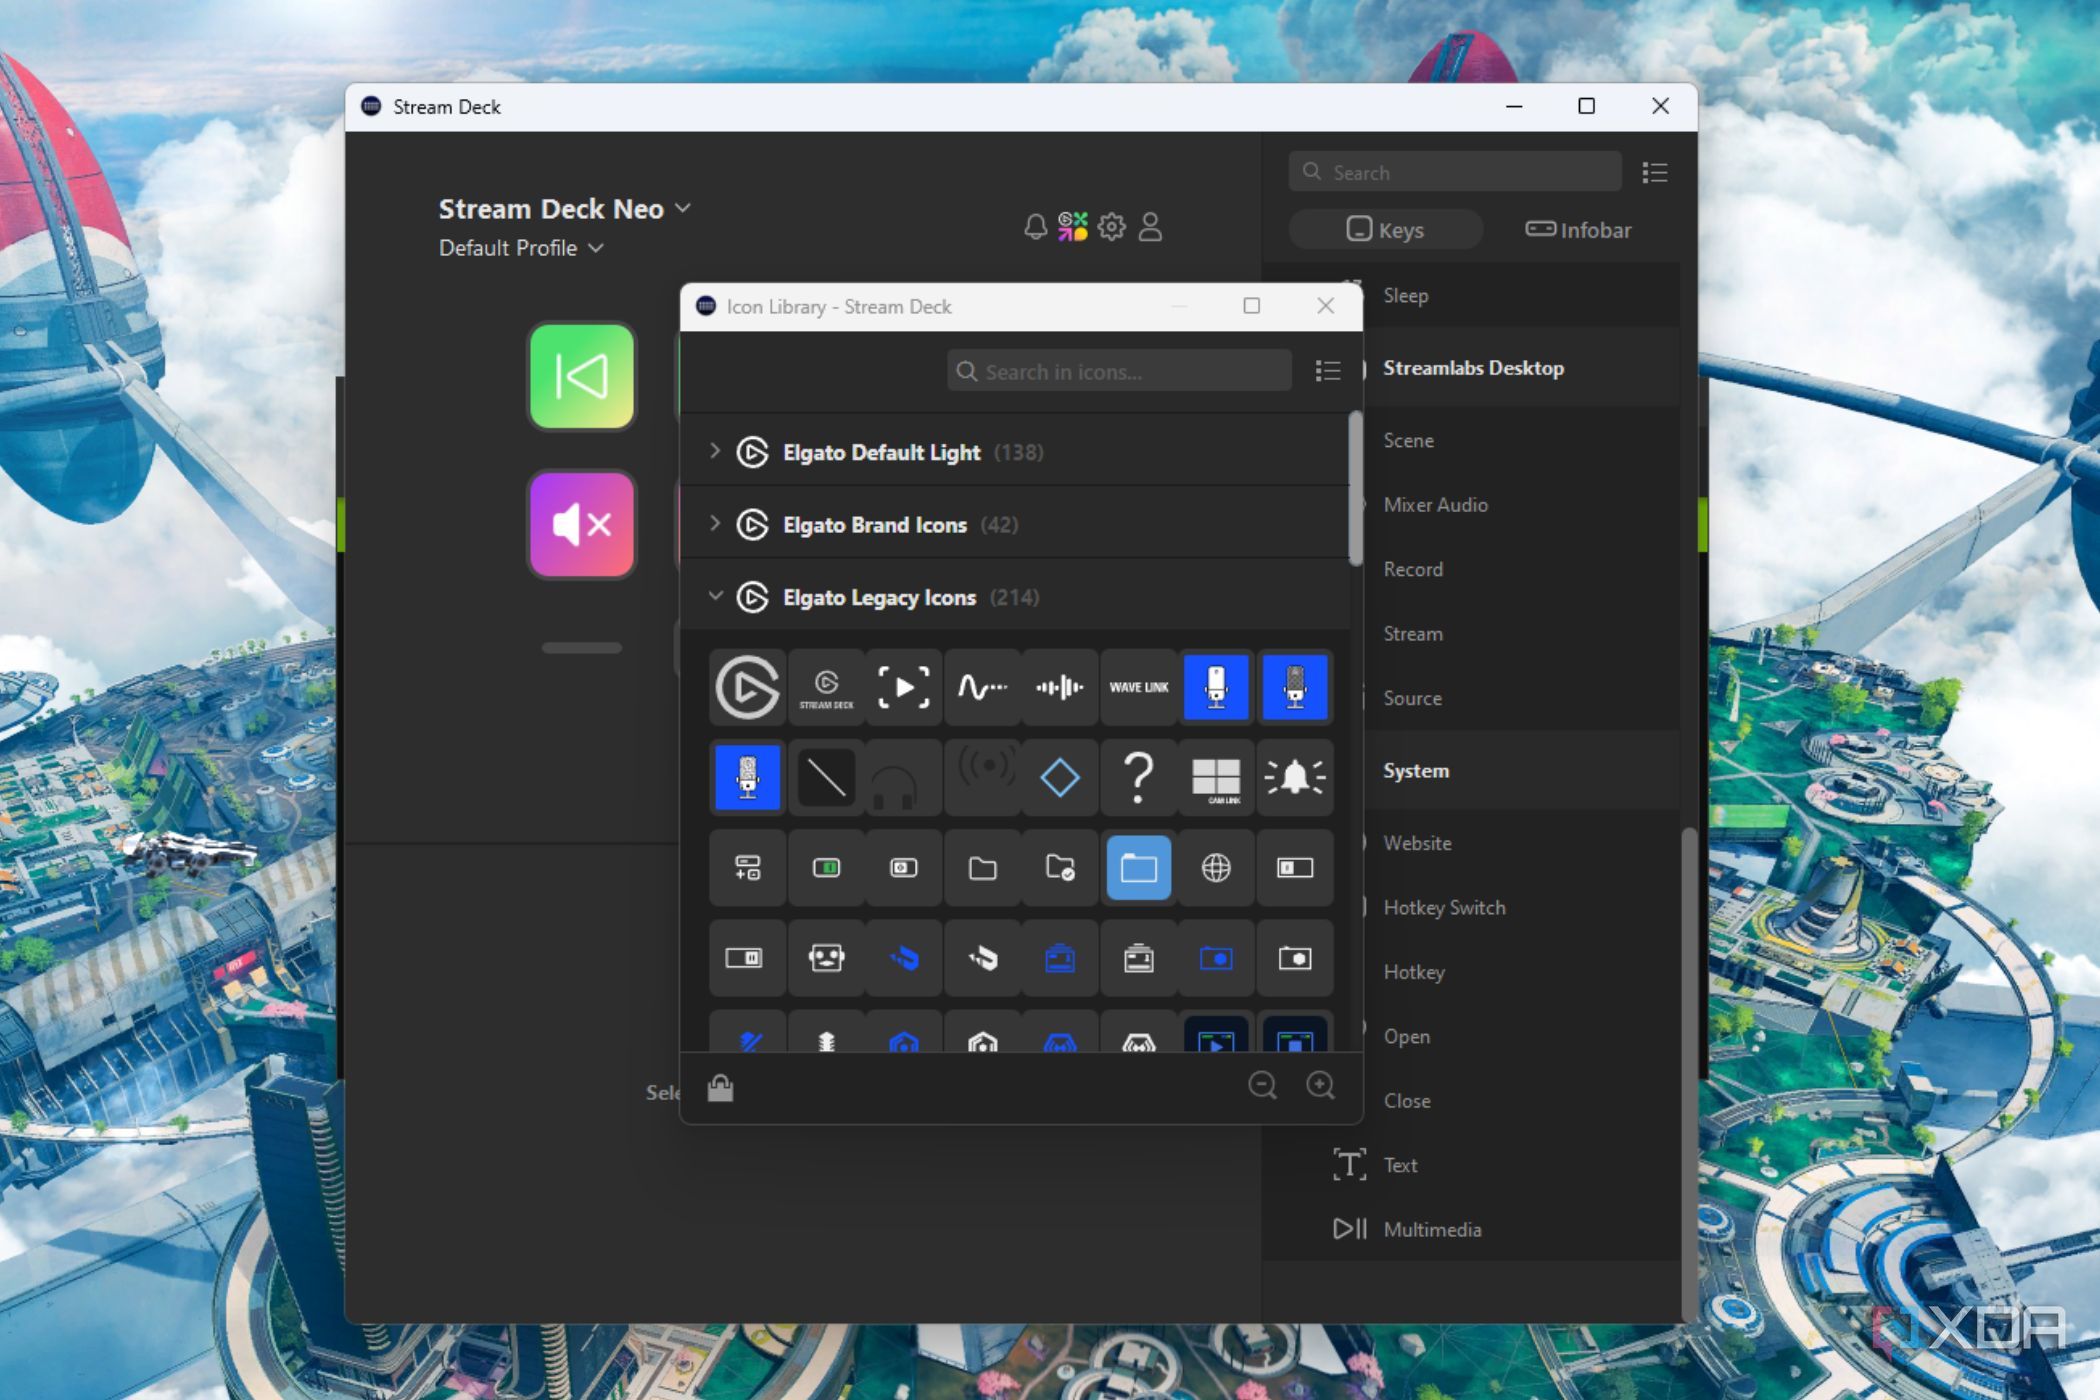Pick the globe icon in the icon grid
2100x1400 pixels.
[x=1216, y=868]
